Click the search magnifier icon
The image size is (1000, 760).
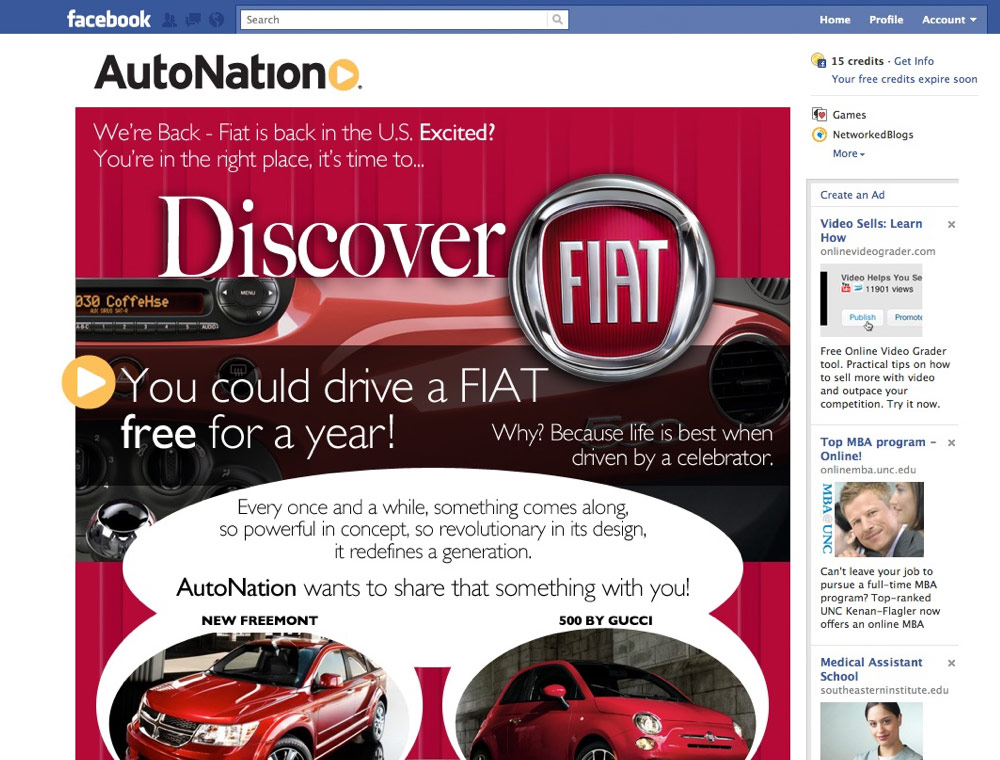click(x=558, y=18)
